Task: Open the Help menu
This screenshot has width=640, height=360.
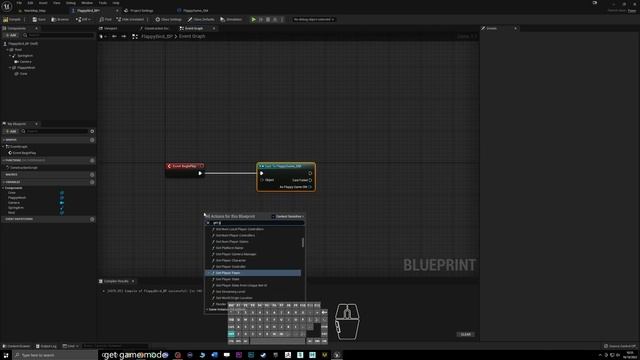Action: pos(116,3)
